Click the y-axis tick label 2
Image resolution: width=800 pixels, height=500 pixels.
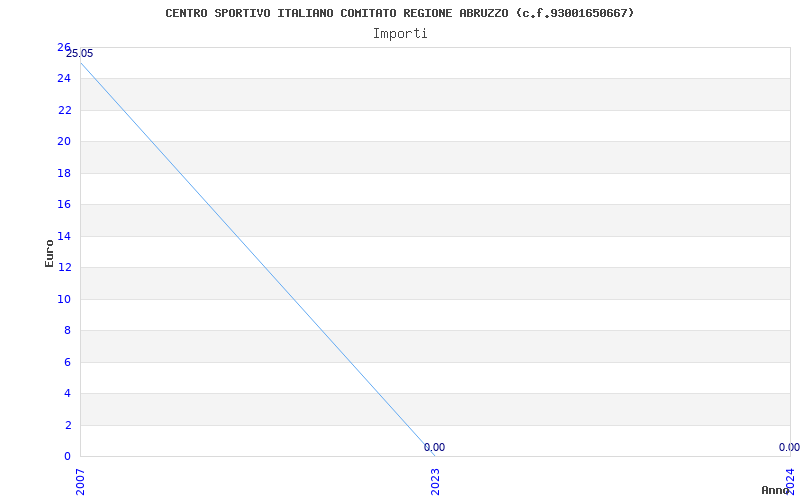click(x=67, y=425)
